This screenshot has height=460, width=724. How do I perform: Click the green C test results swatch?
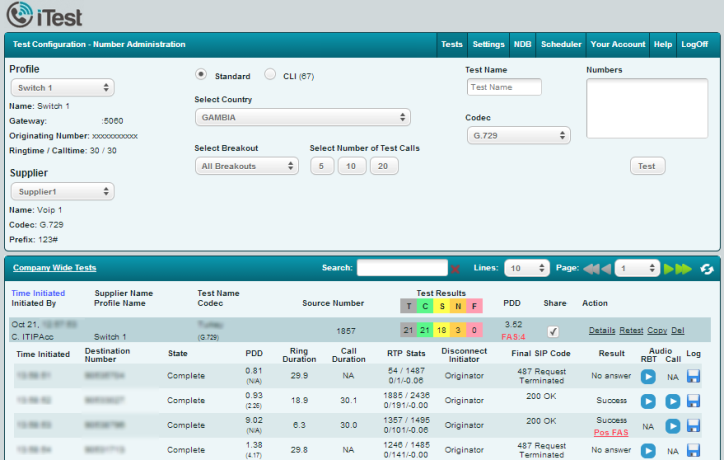[425, 305]
